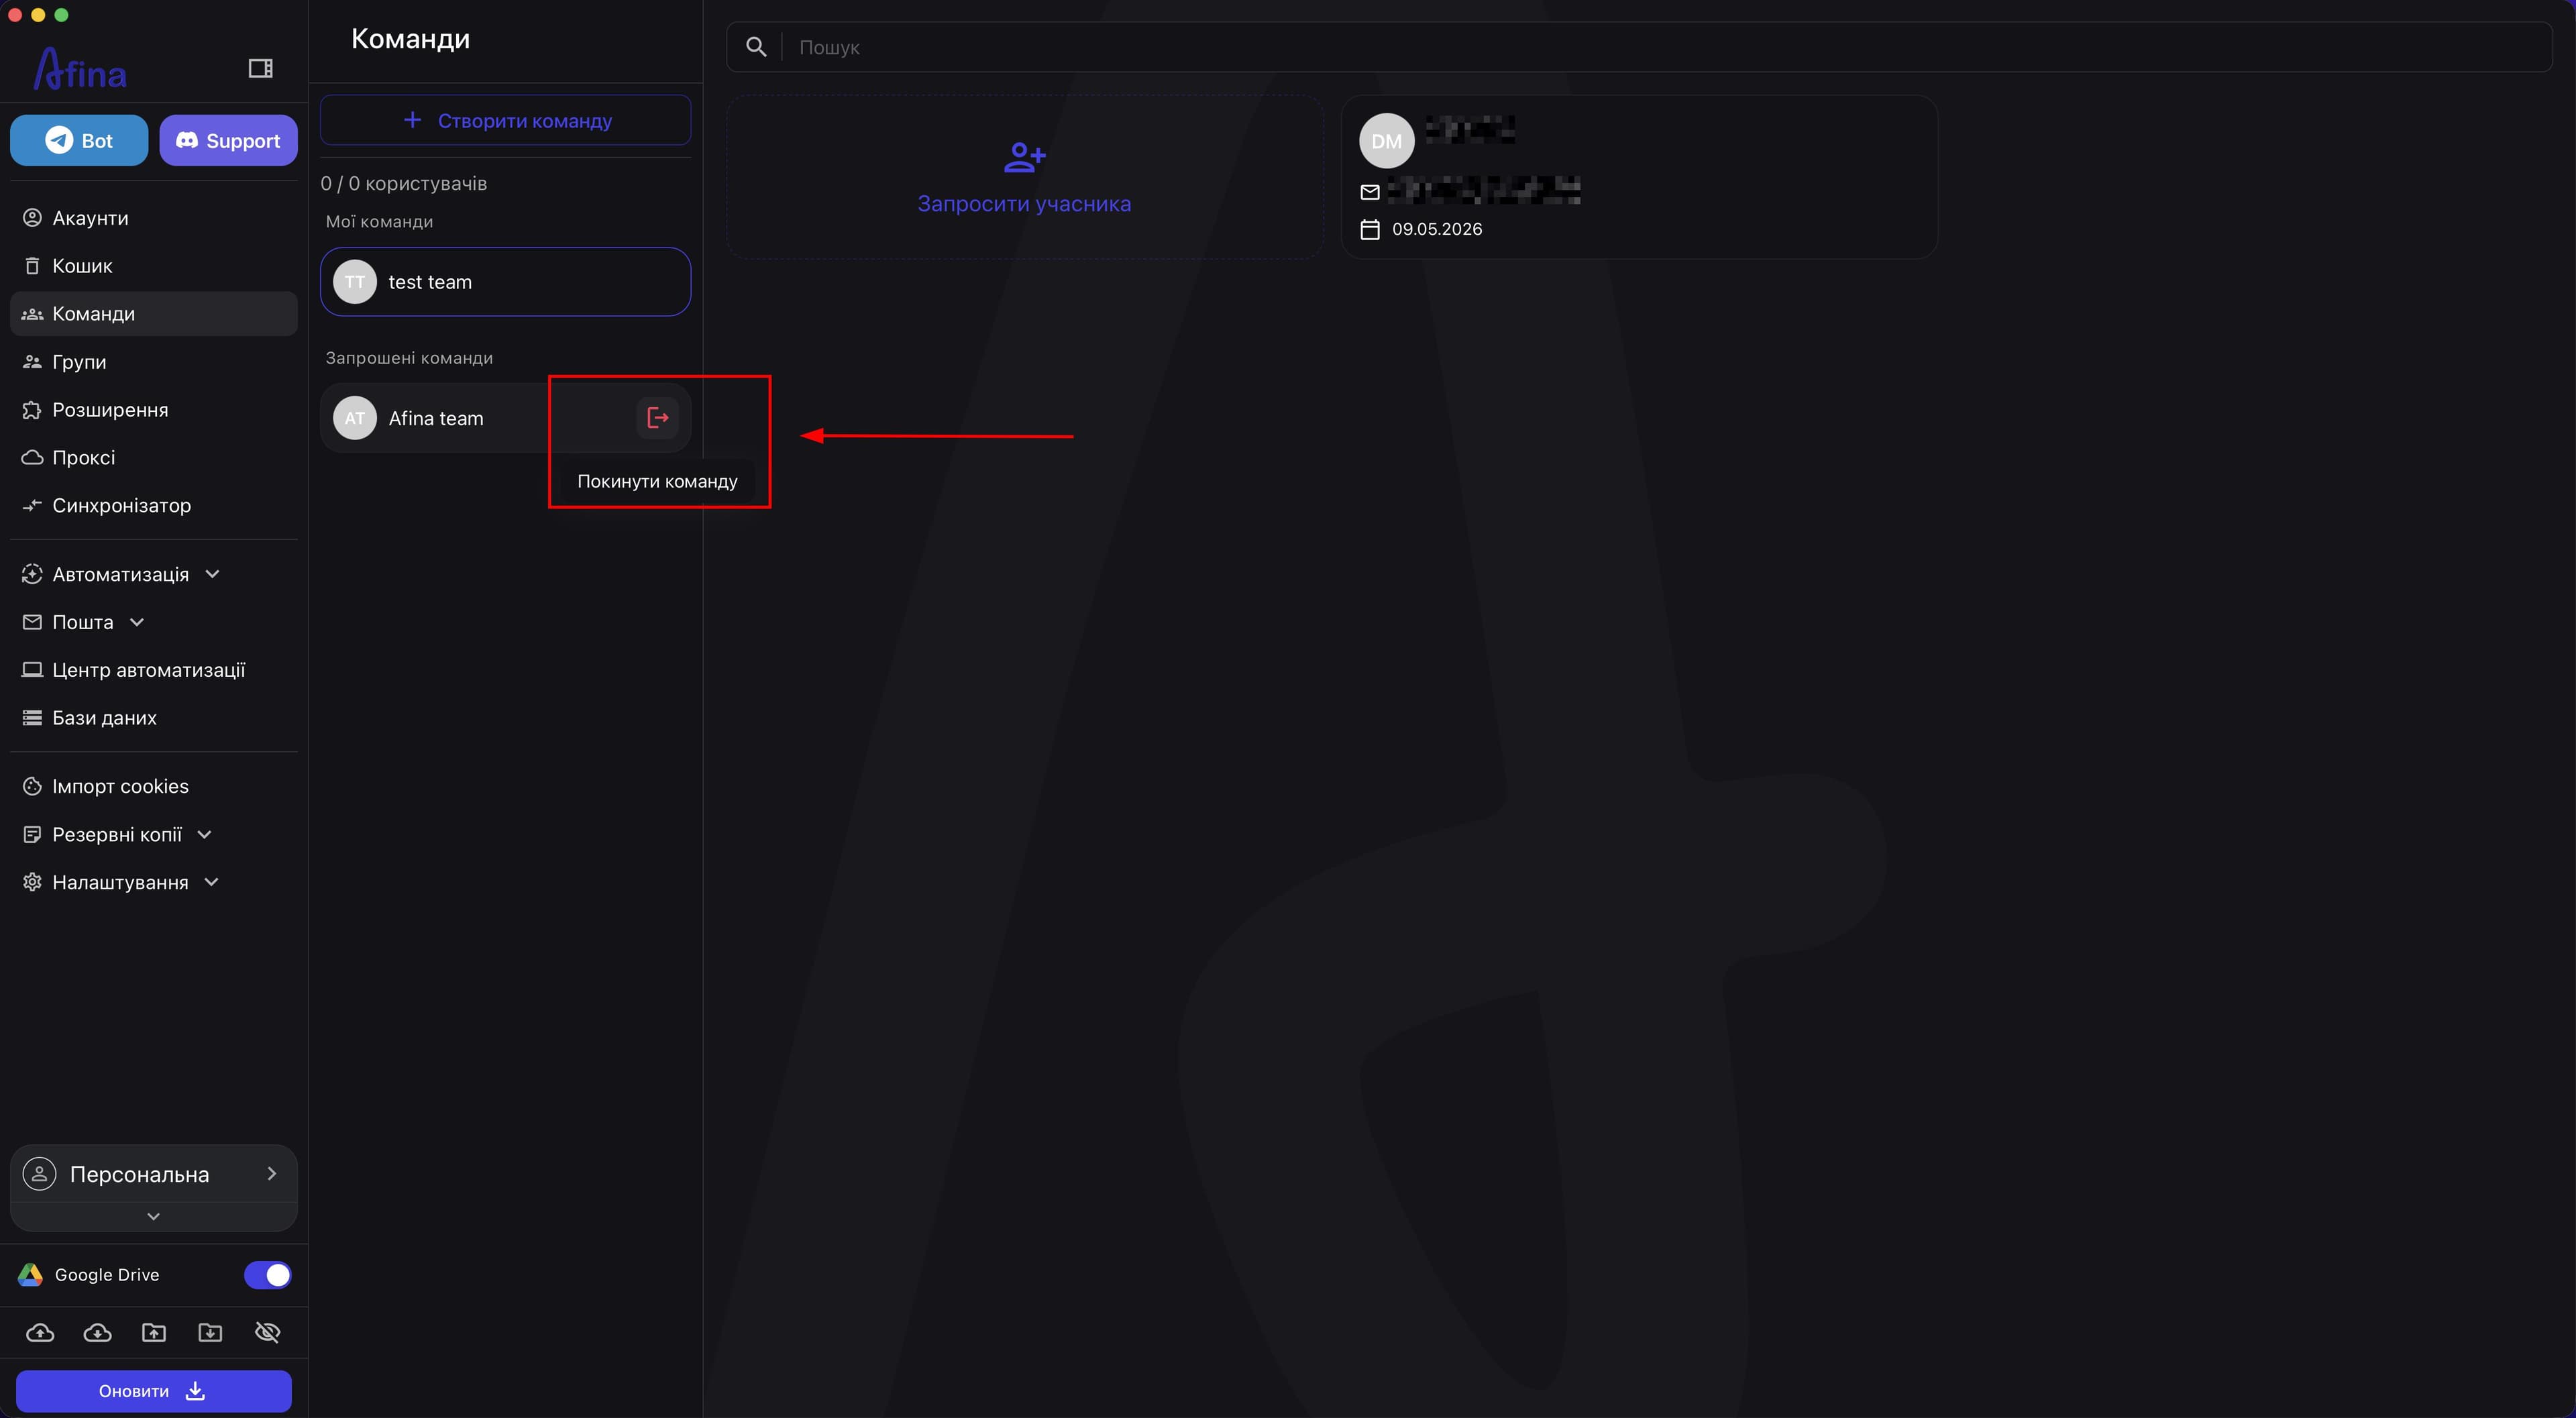Click the cloud upload icon
The image size is (2576, 1418).
(x=40, y=1333)
